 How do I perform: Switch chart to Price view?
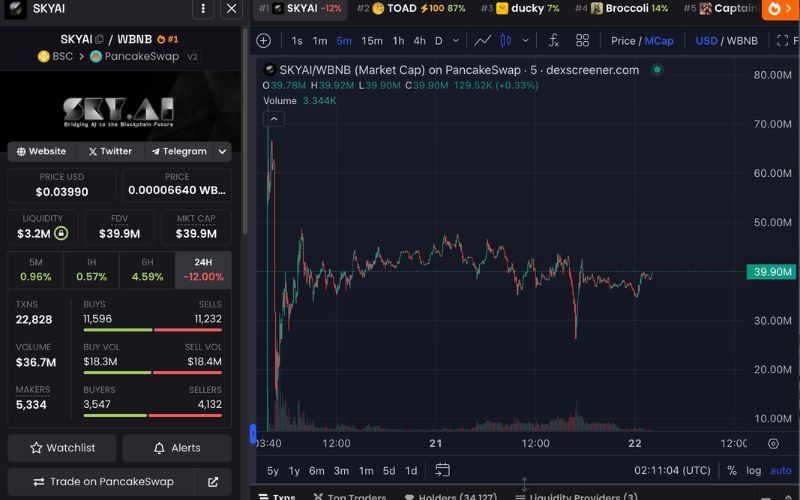click(x=623, y=41)
